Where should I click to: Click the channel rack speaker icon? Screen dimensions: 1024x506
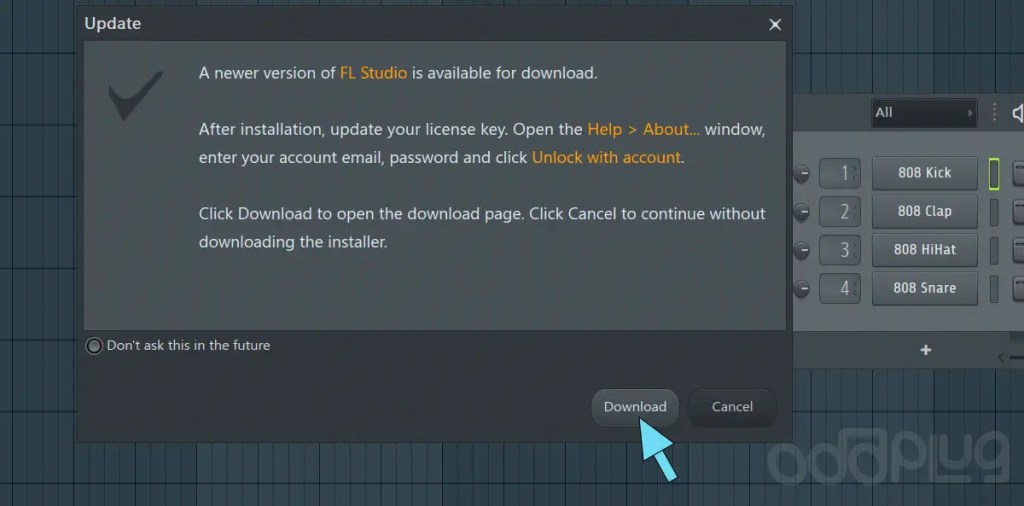[x=1018, y=113]
